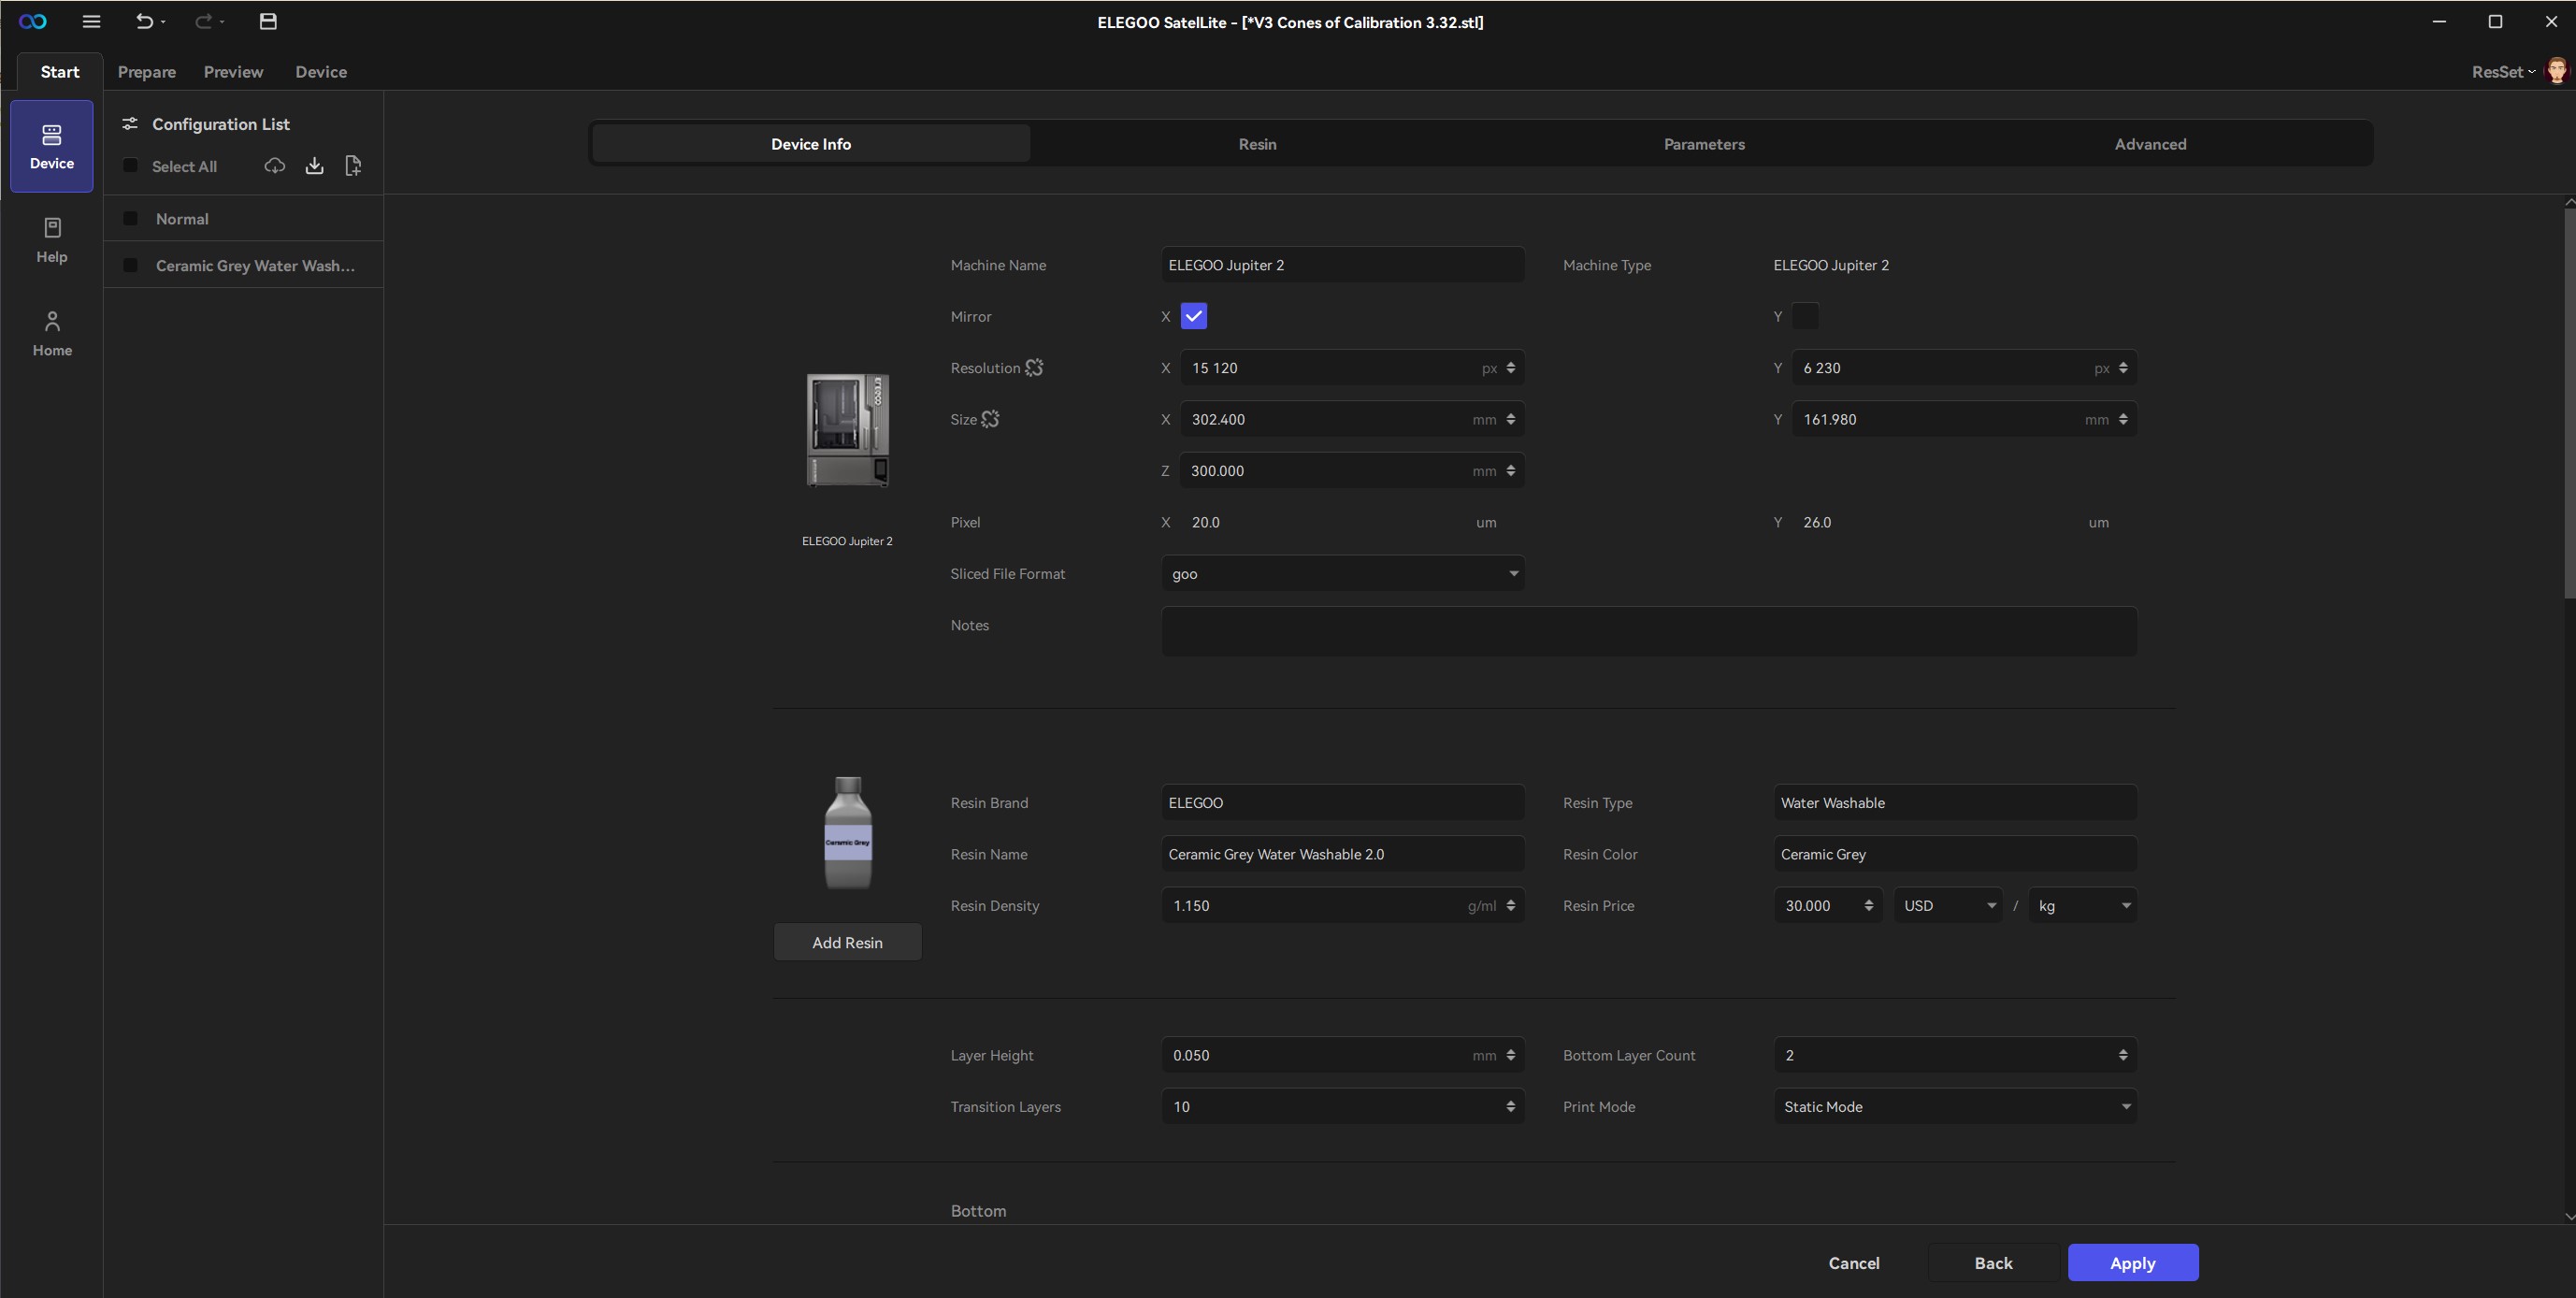
Task: Click the Cancel button
Action: (x=1854, y=1263)
